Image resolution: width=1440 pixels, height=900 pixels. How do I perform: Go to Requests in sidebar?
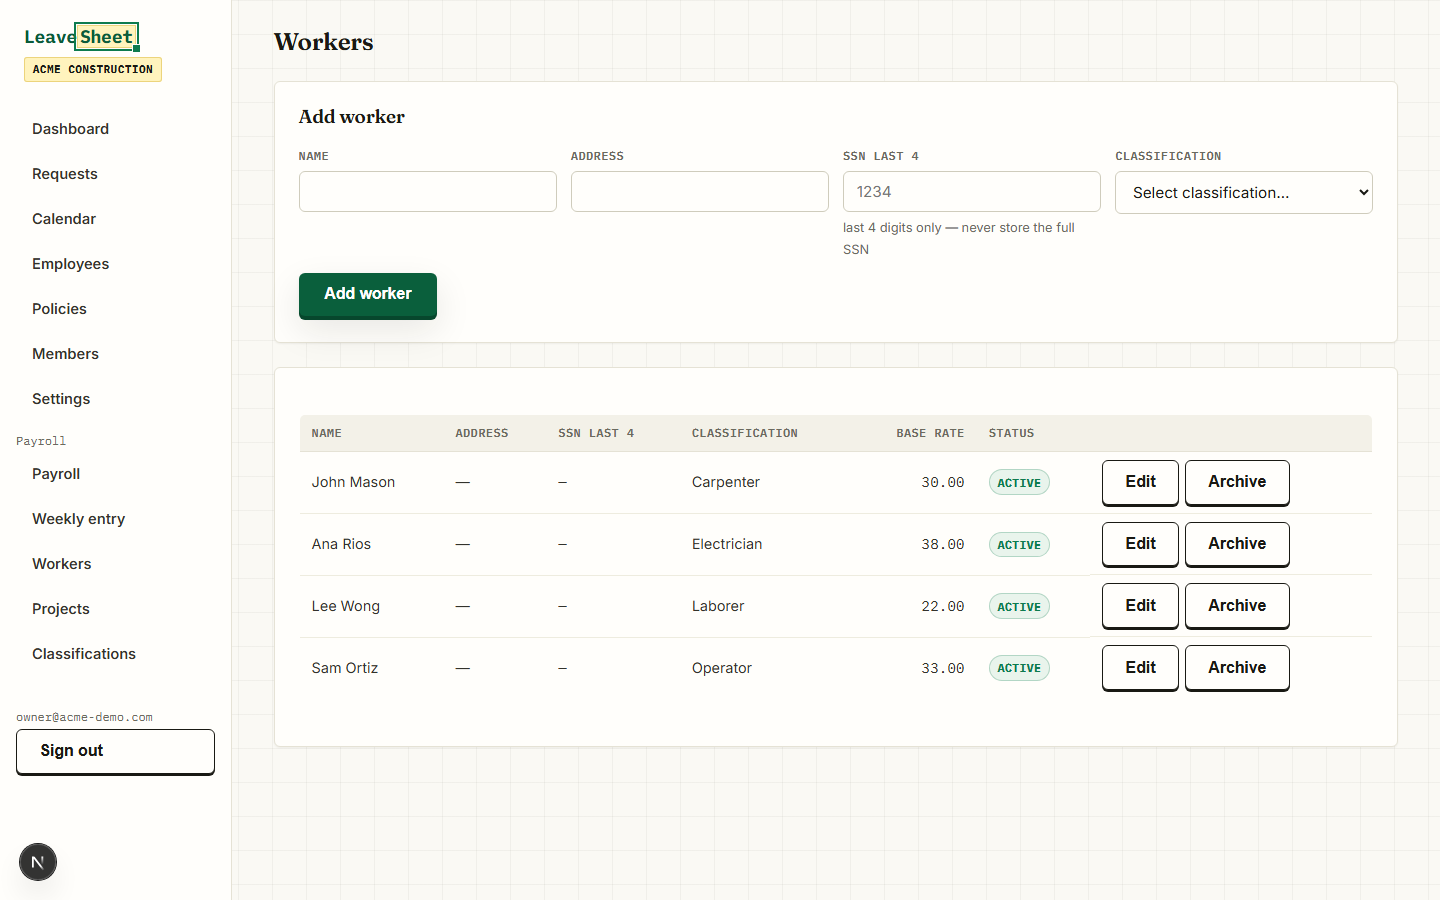[65, 174]
